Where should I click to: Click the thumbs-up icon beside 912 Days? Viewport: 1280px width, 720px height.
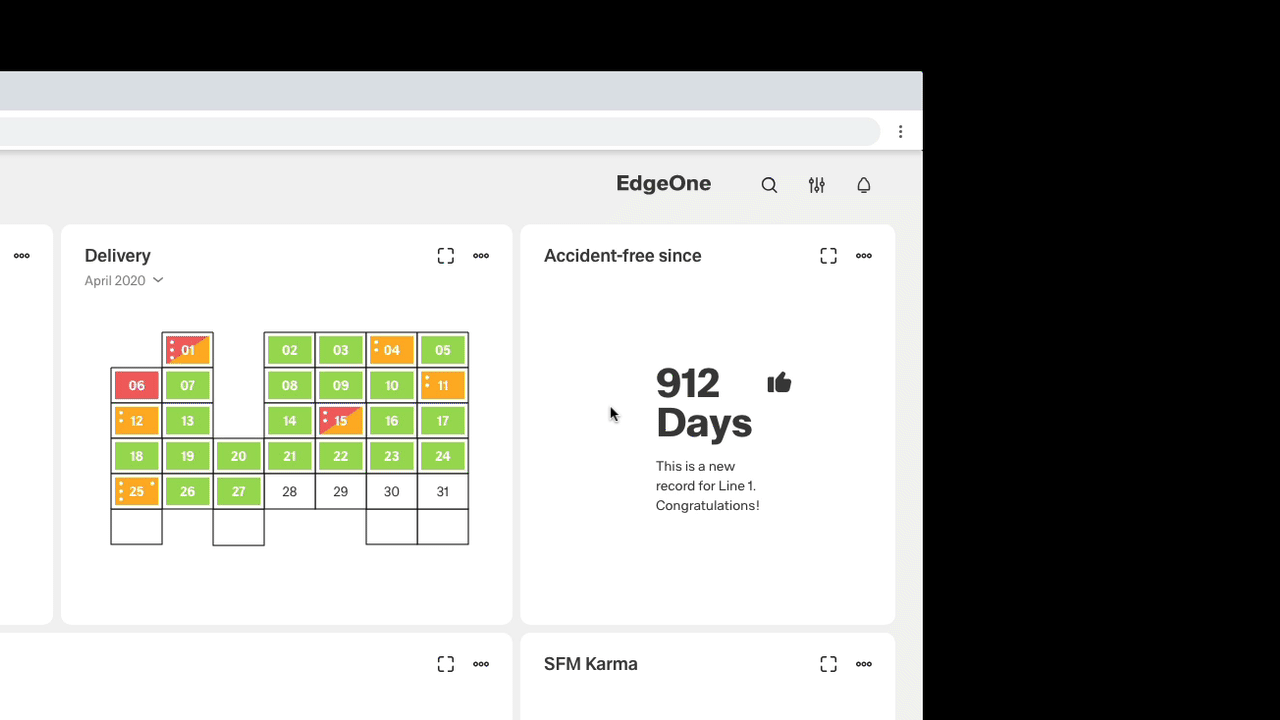pyautogui.click(x=779, y=383)
